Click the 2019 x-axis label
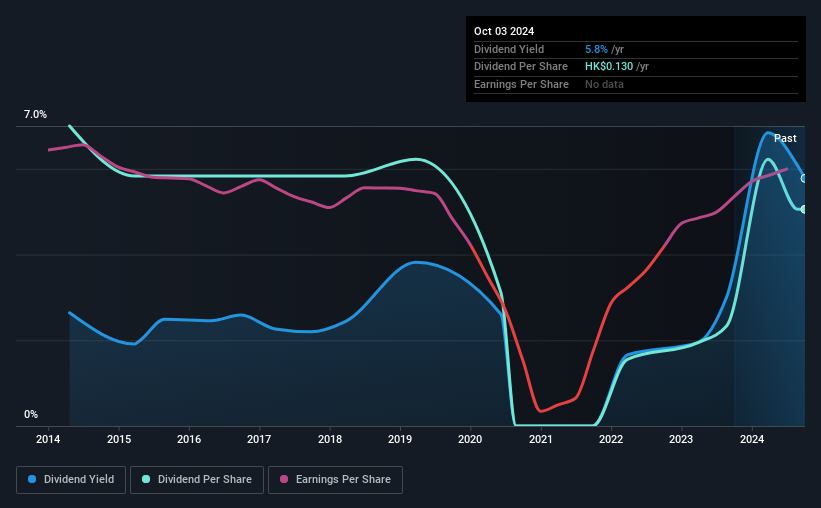This screenshot has height=508, width=821. point(400,439)
